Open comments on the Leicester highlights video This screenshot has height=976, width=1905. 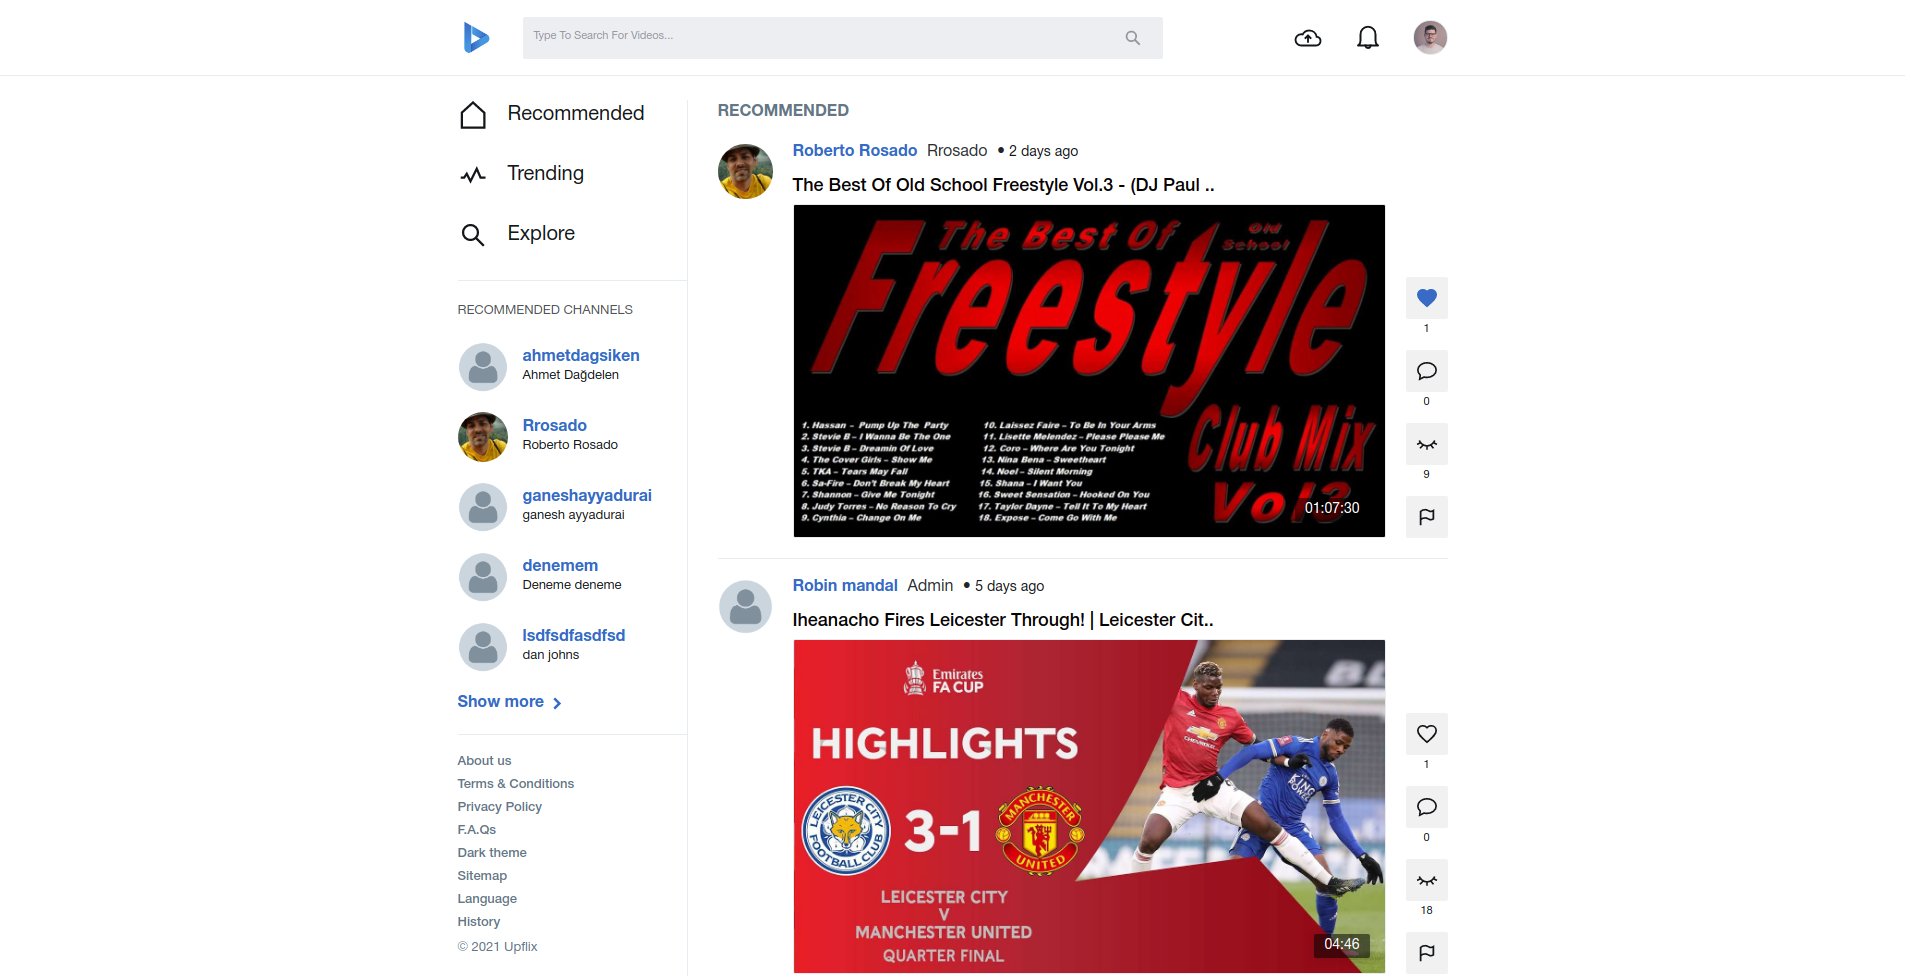point(1427,807)
